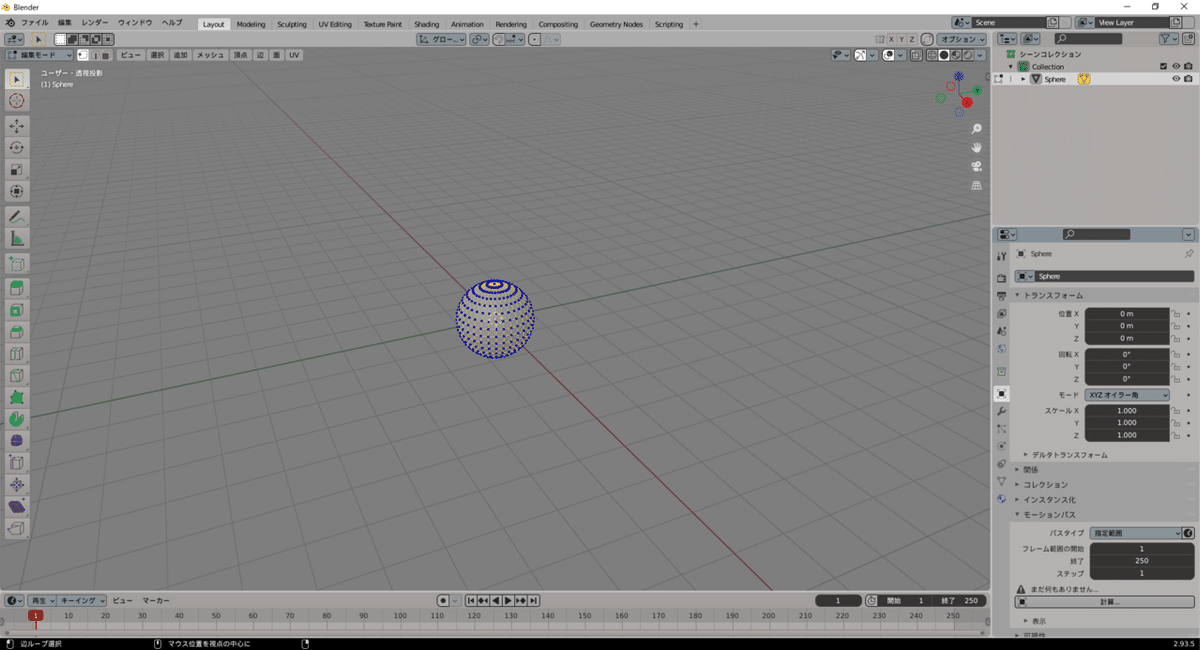The image size is (1200, 650).
Task: Select the Shrink/Fatten tool
Action: coord(17,485)
